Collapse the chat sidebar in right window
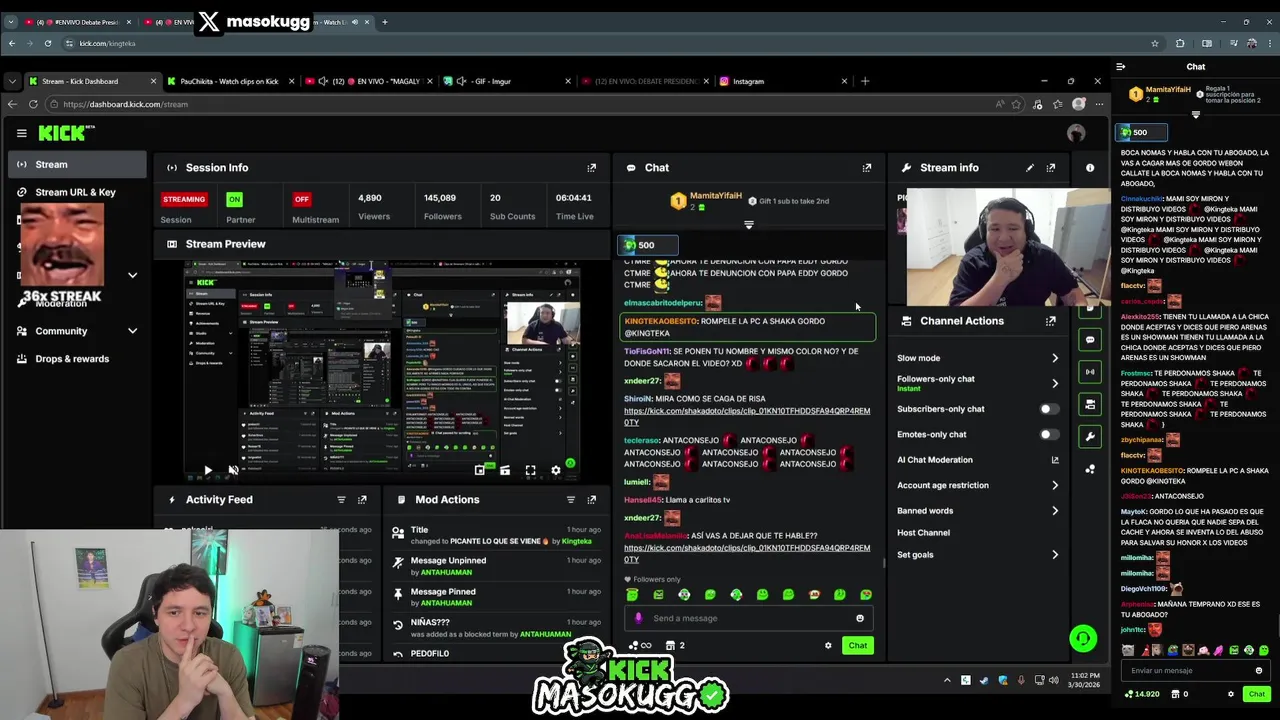This screenshot has height=720, width=1280. (1121, 67)
